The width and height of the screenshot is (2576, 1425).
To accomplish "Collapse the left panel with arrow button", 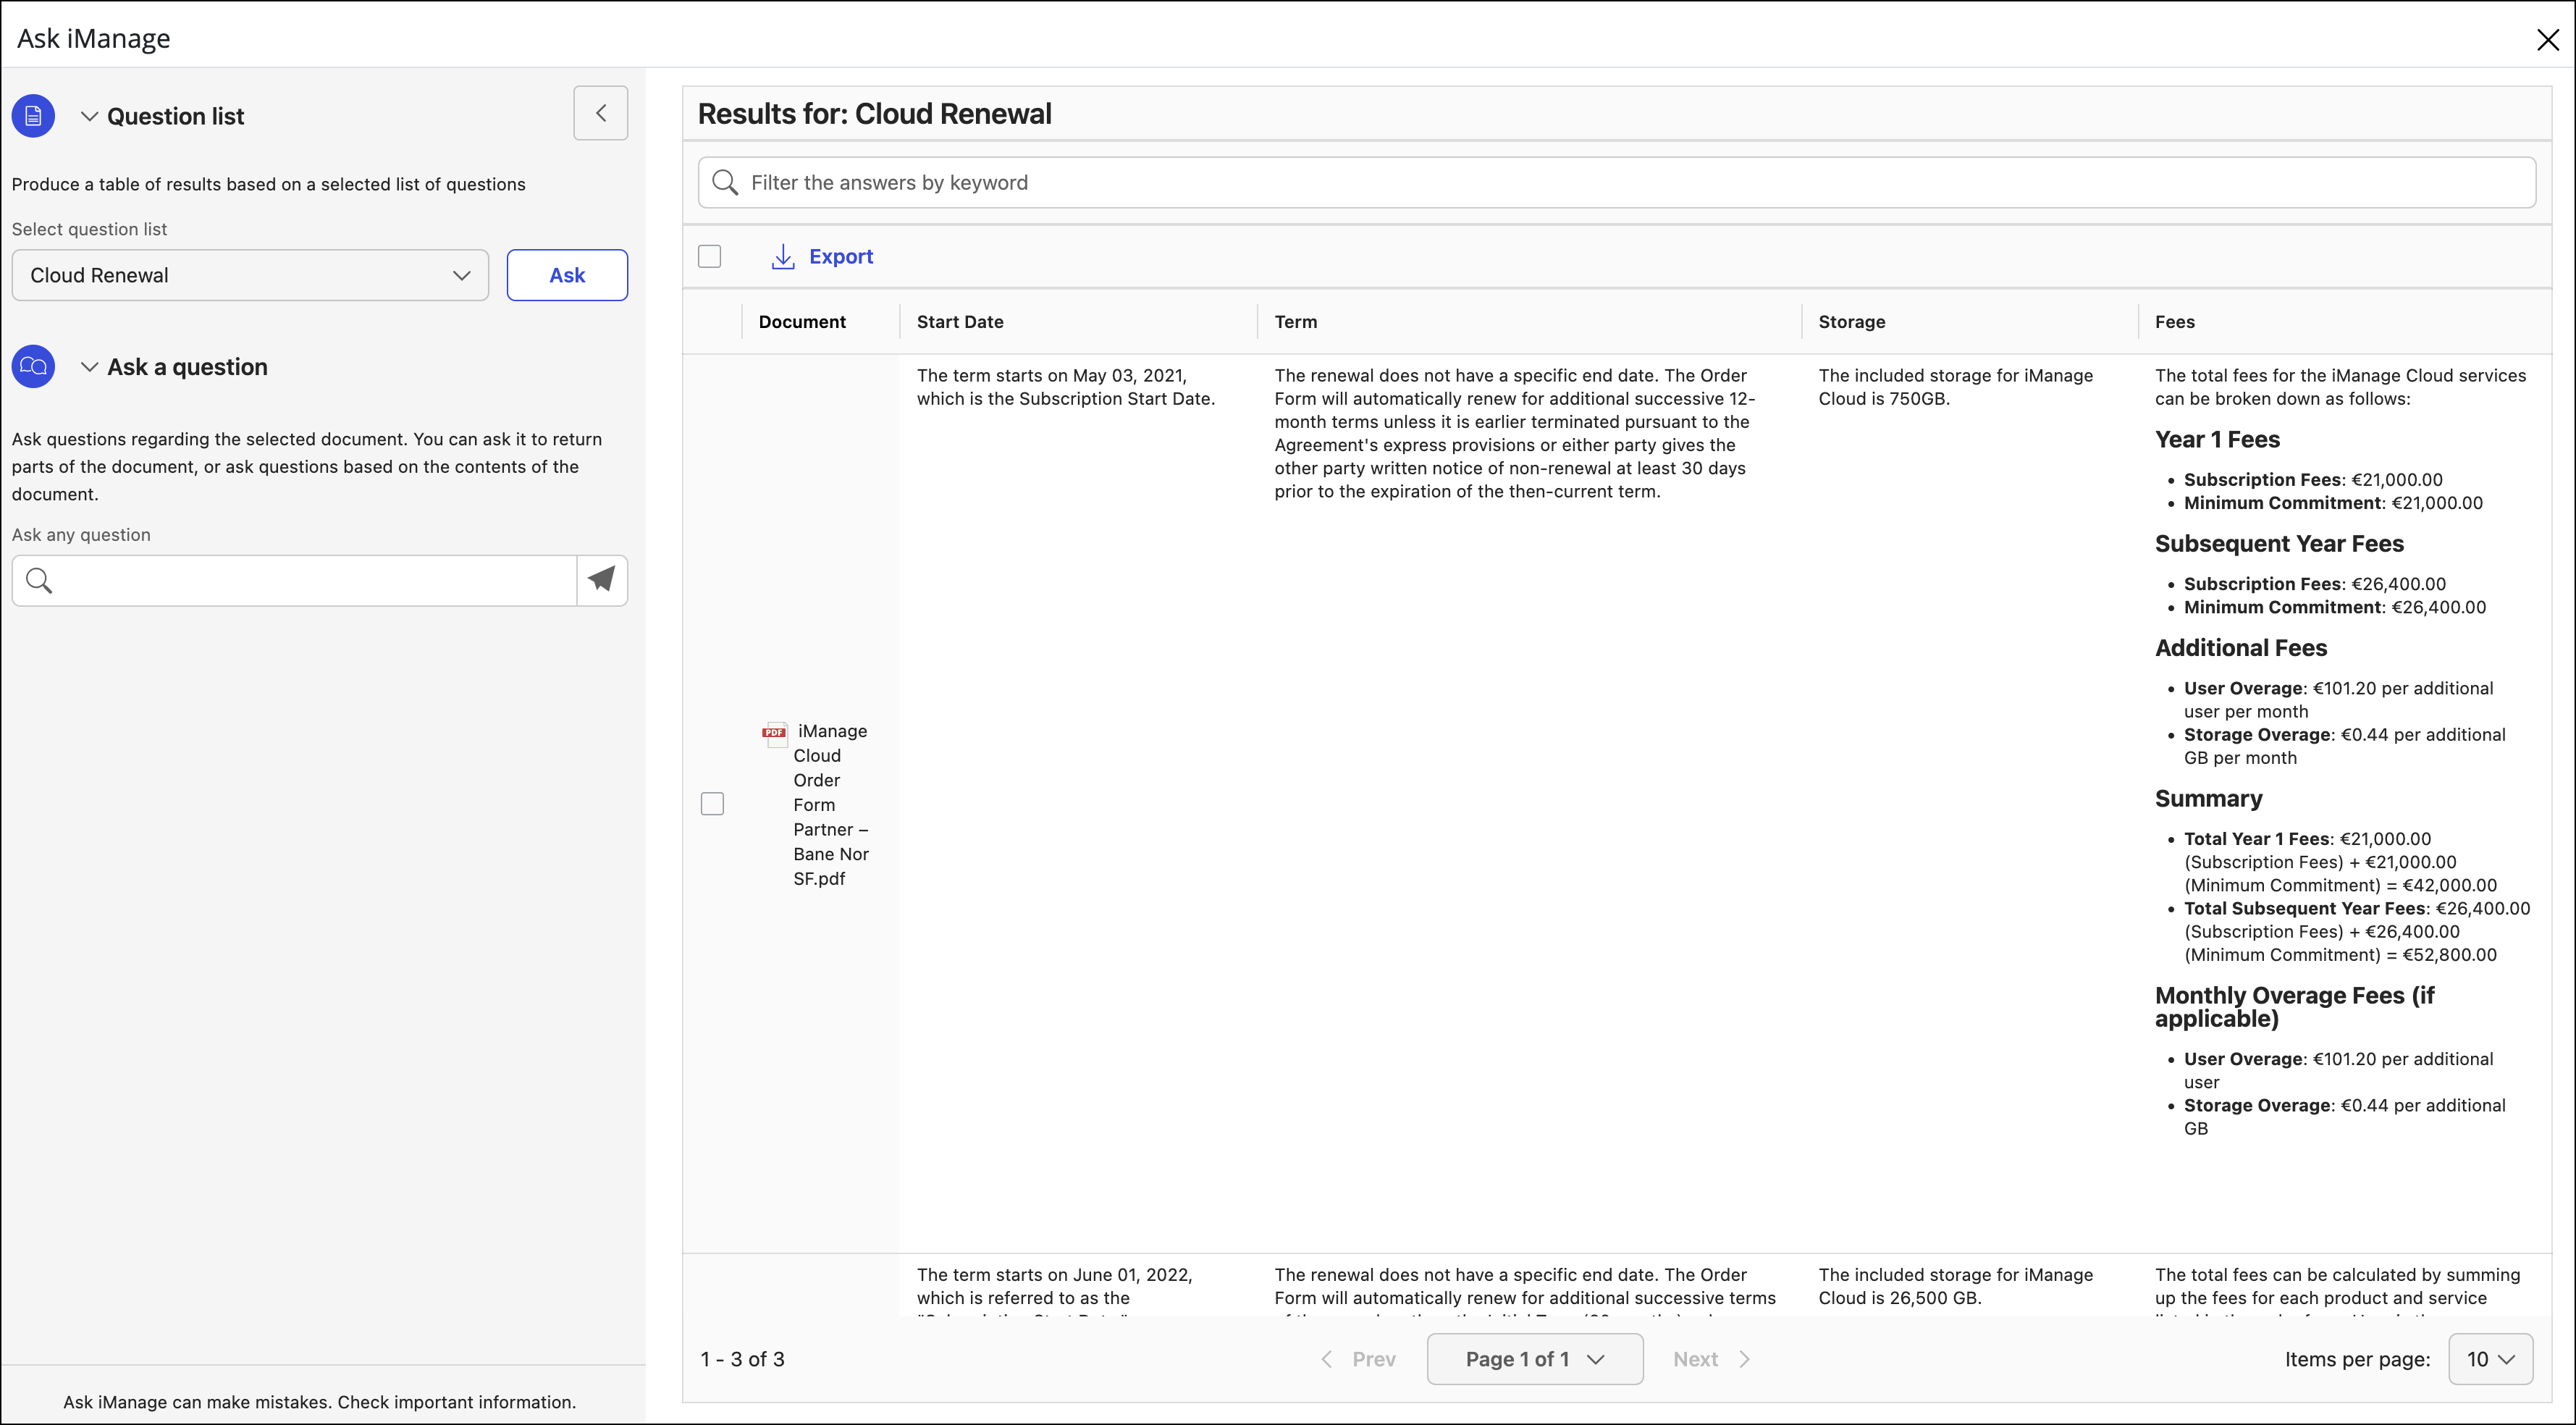I will (600, 113).
